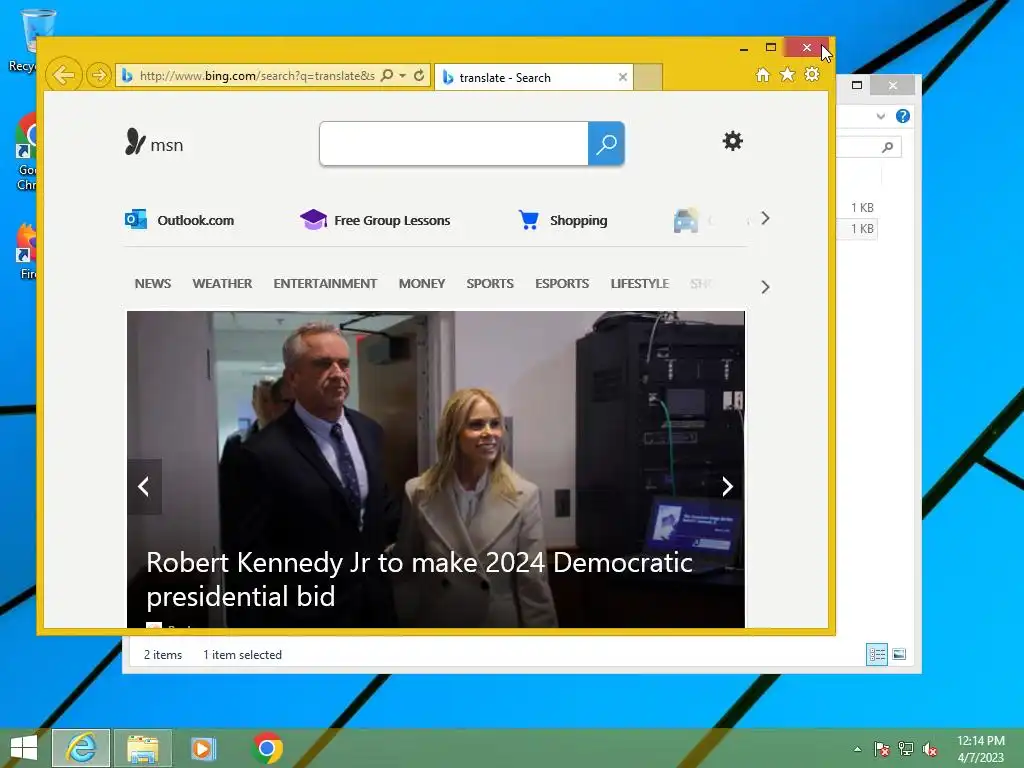Open Action Center flag tray icon
Viewport: 1024px width, 768px height.
pyautogui.click(x=882, y=749)
